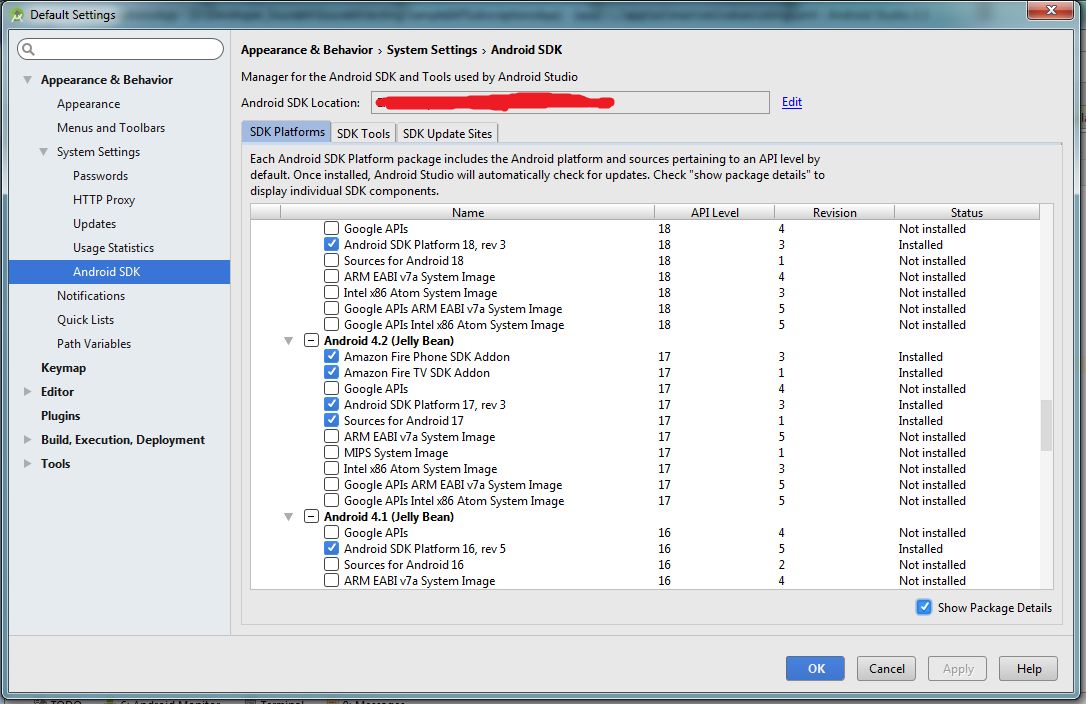Close the Default Settings dialog
Screen dimensions: 1086x704
click(1051, 9)
